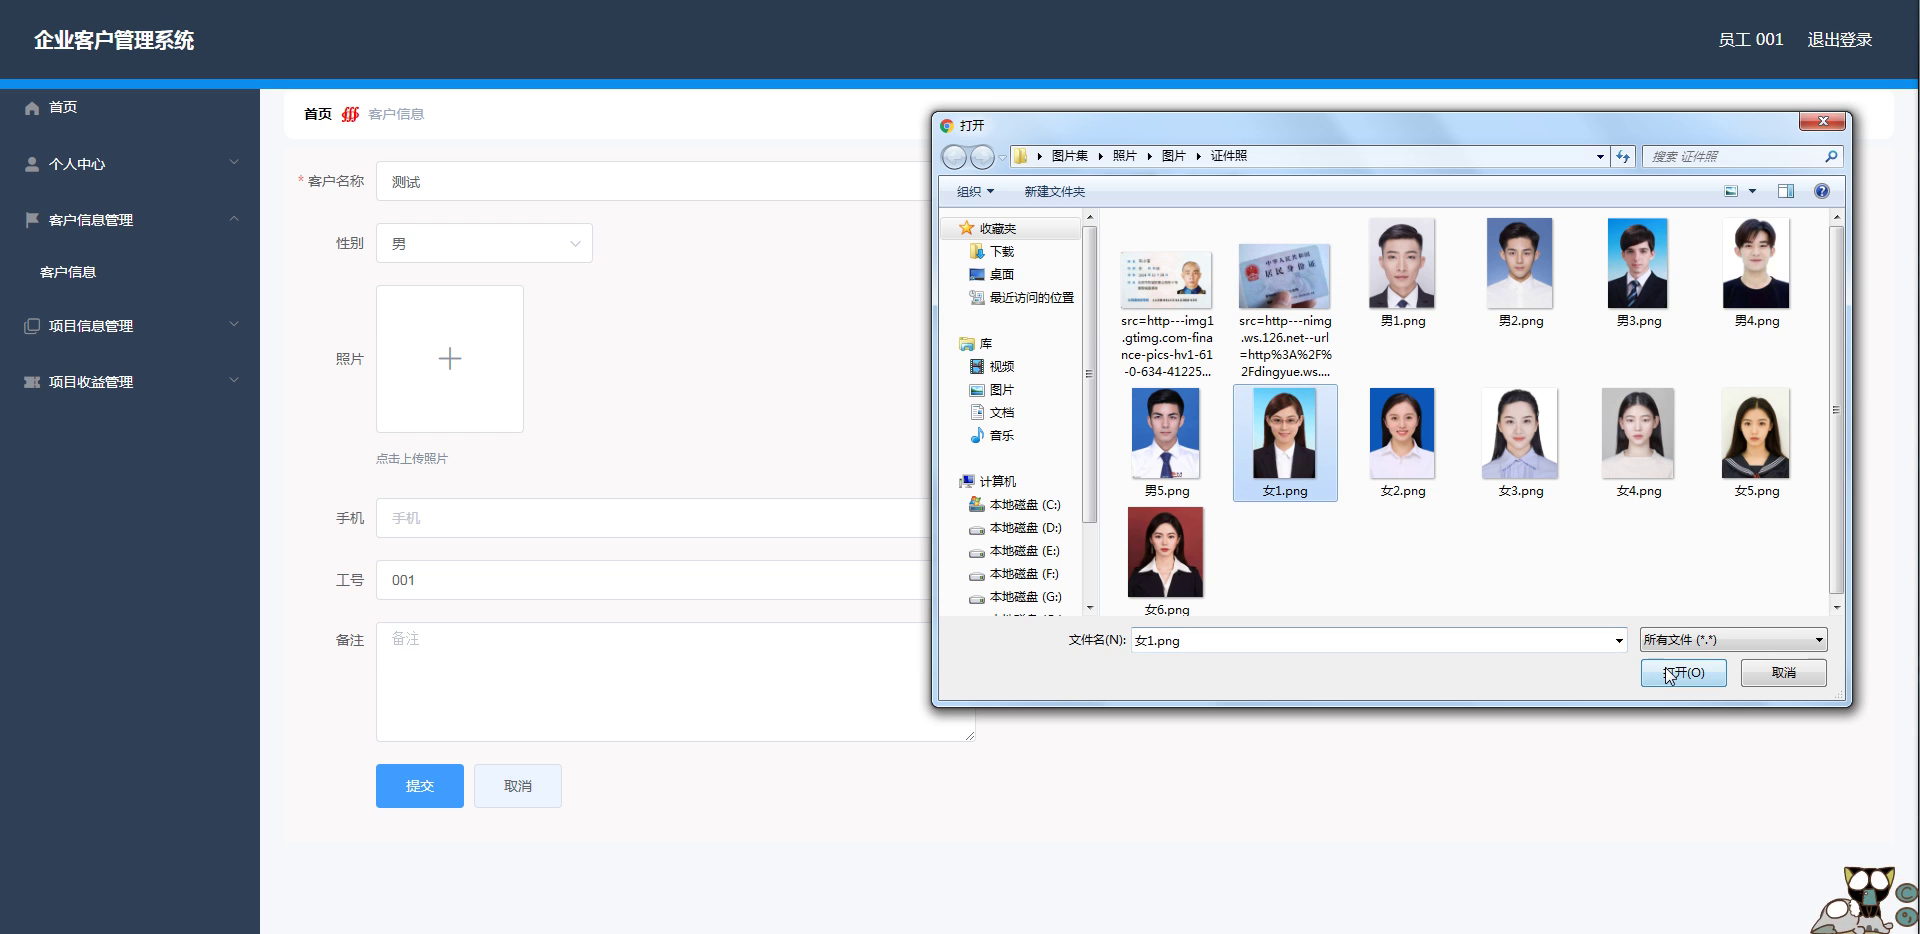
Task: Click the 打开(O) button
Action: coord(1684,673)
